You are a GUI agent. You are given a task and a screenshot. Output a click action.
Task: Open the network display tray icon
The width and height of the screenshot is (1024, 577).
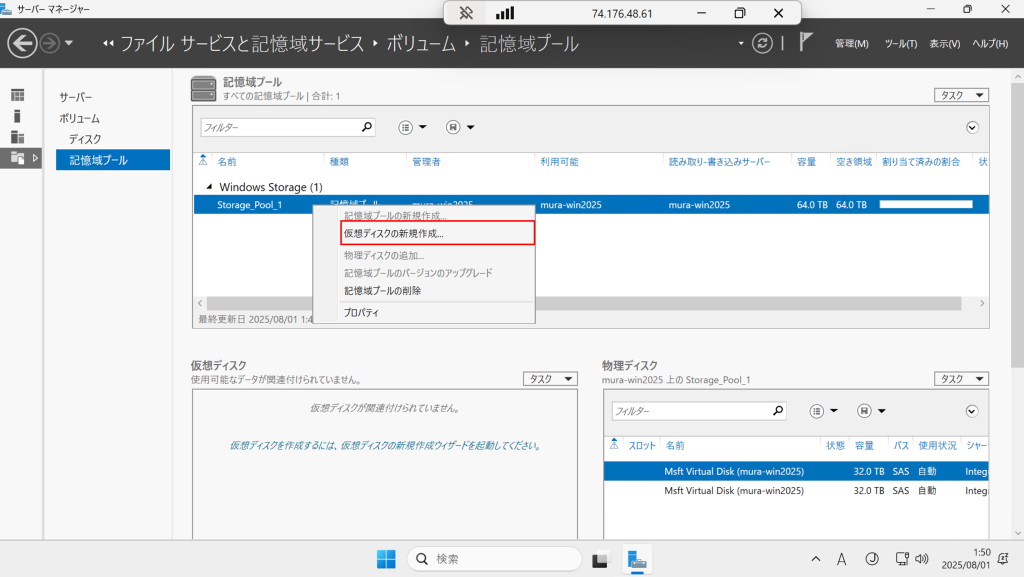(902, 559)
